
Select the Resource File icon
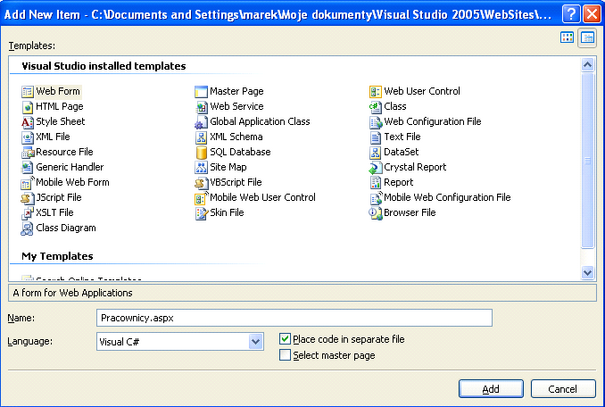pyautogui.click(x=27, y=152)
